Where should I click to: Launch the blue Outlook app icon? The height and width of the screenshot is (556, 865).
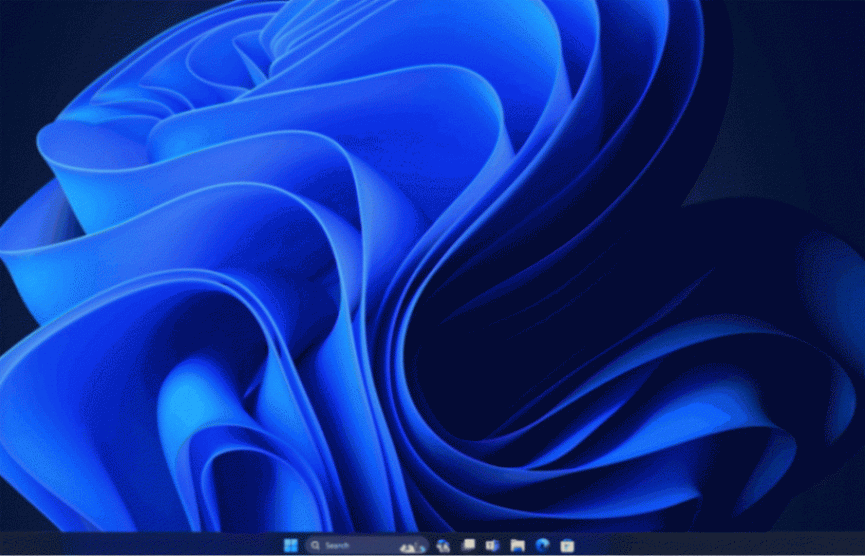tap(492, 545)
